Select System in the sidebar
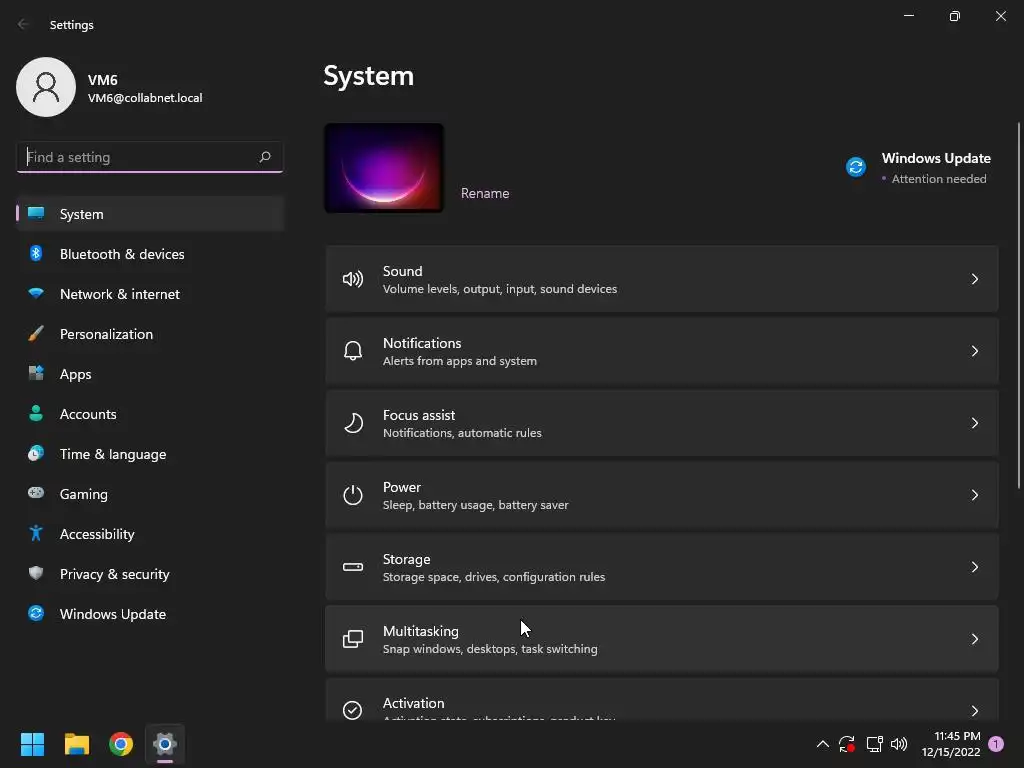1024x768 pixels. pos(150,214)
